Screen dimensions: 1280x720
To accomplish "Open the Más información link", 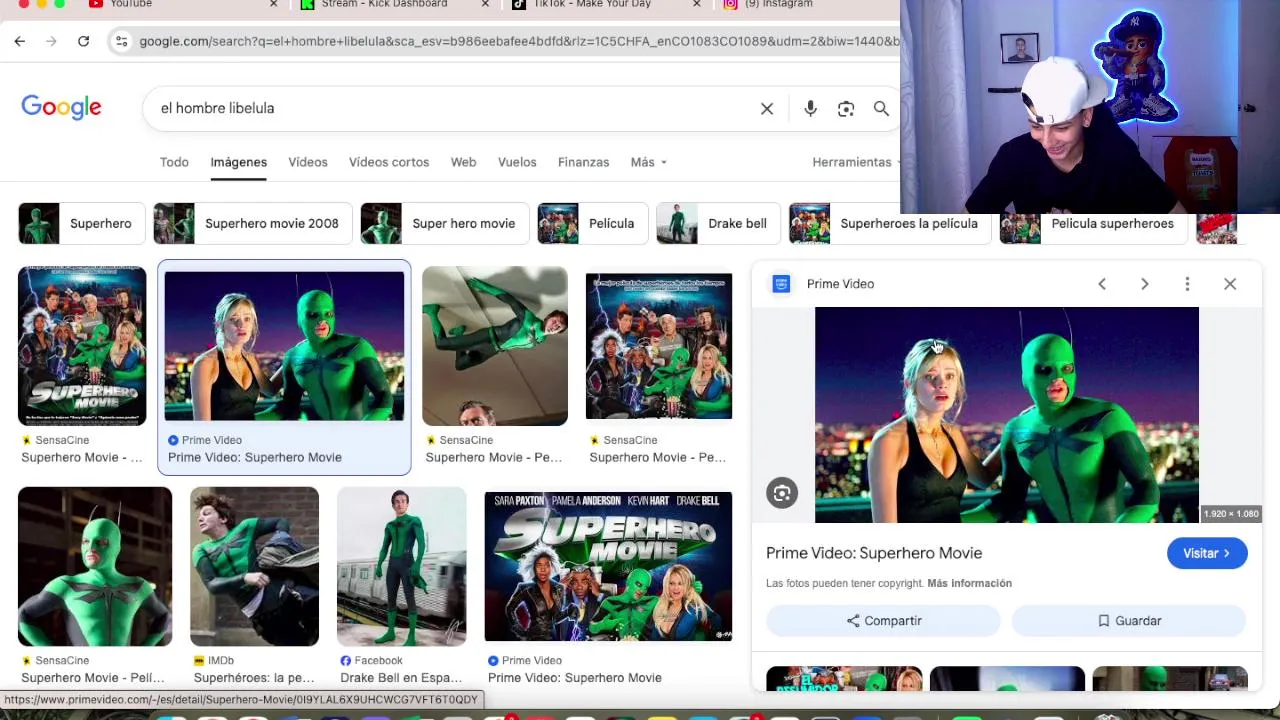I will point(969,583).
